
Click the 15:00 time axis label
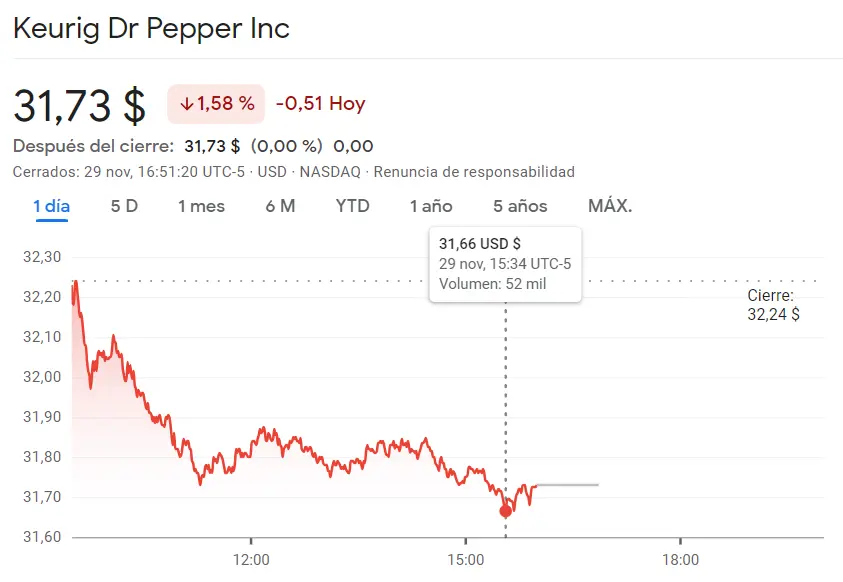468,561
